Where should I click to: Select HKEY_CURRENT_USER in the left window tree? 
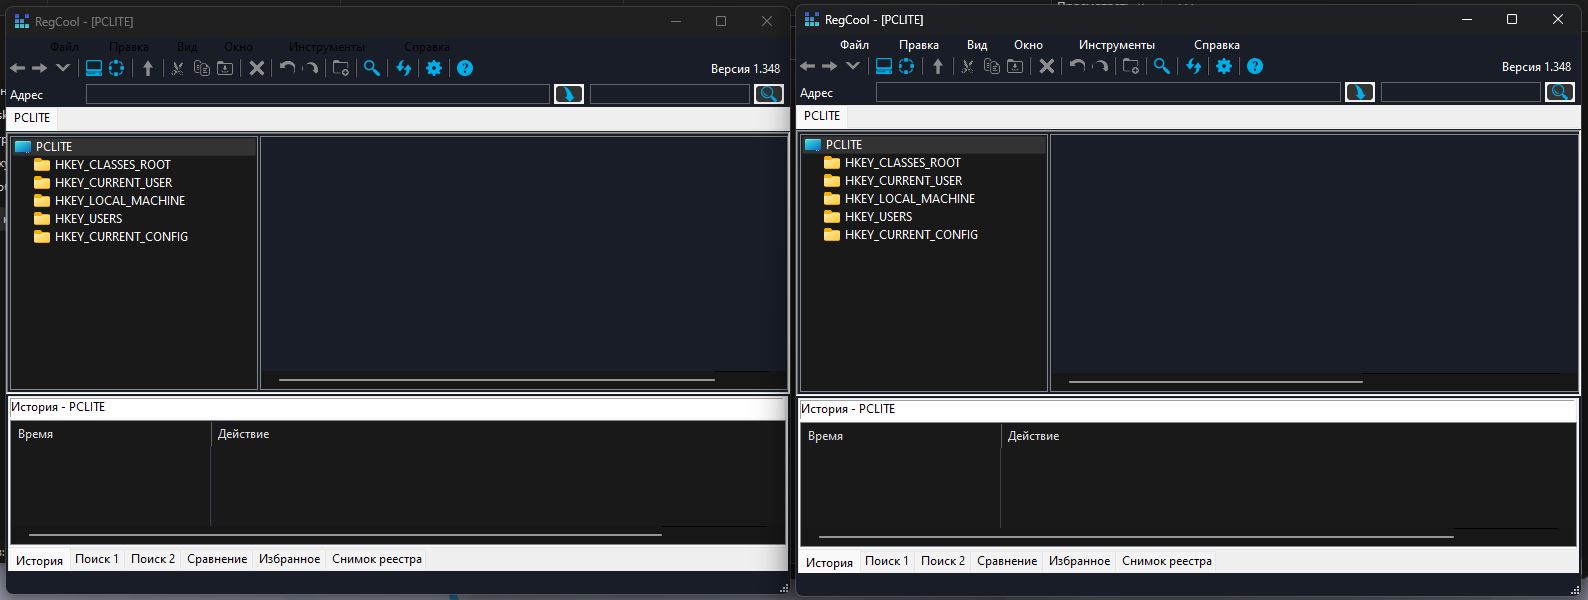[x=113, y=183]
